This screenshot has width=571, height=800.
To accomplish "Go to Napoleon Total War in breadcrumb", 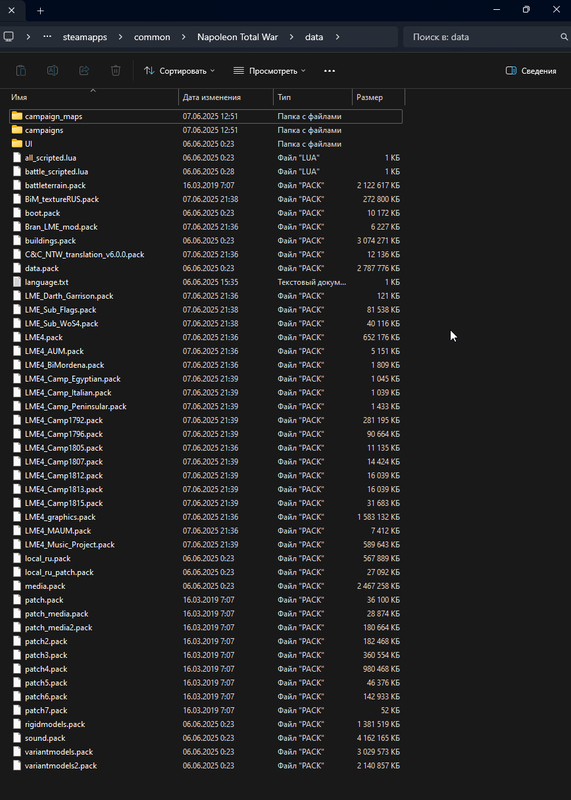I will [238, 37].
